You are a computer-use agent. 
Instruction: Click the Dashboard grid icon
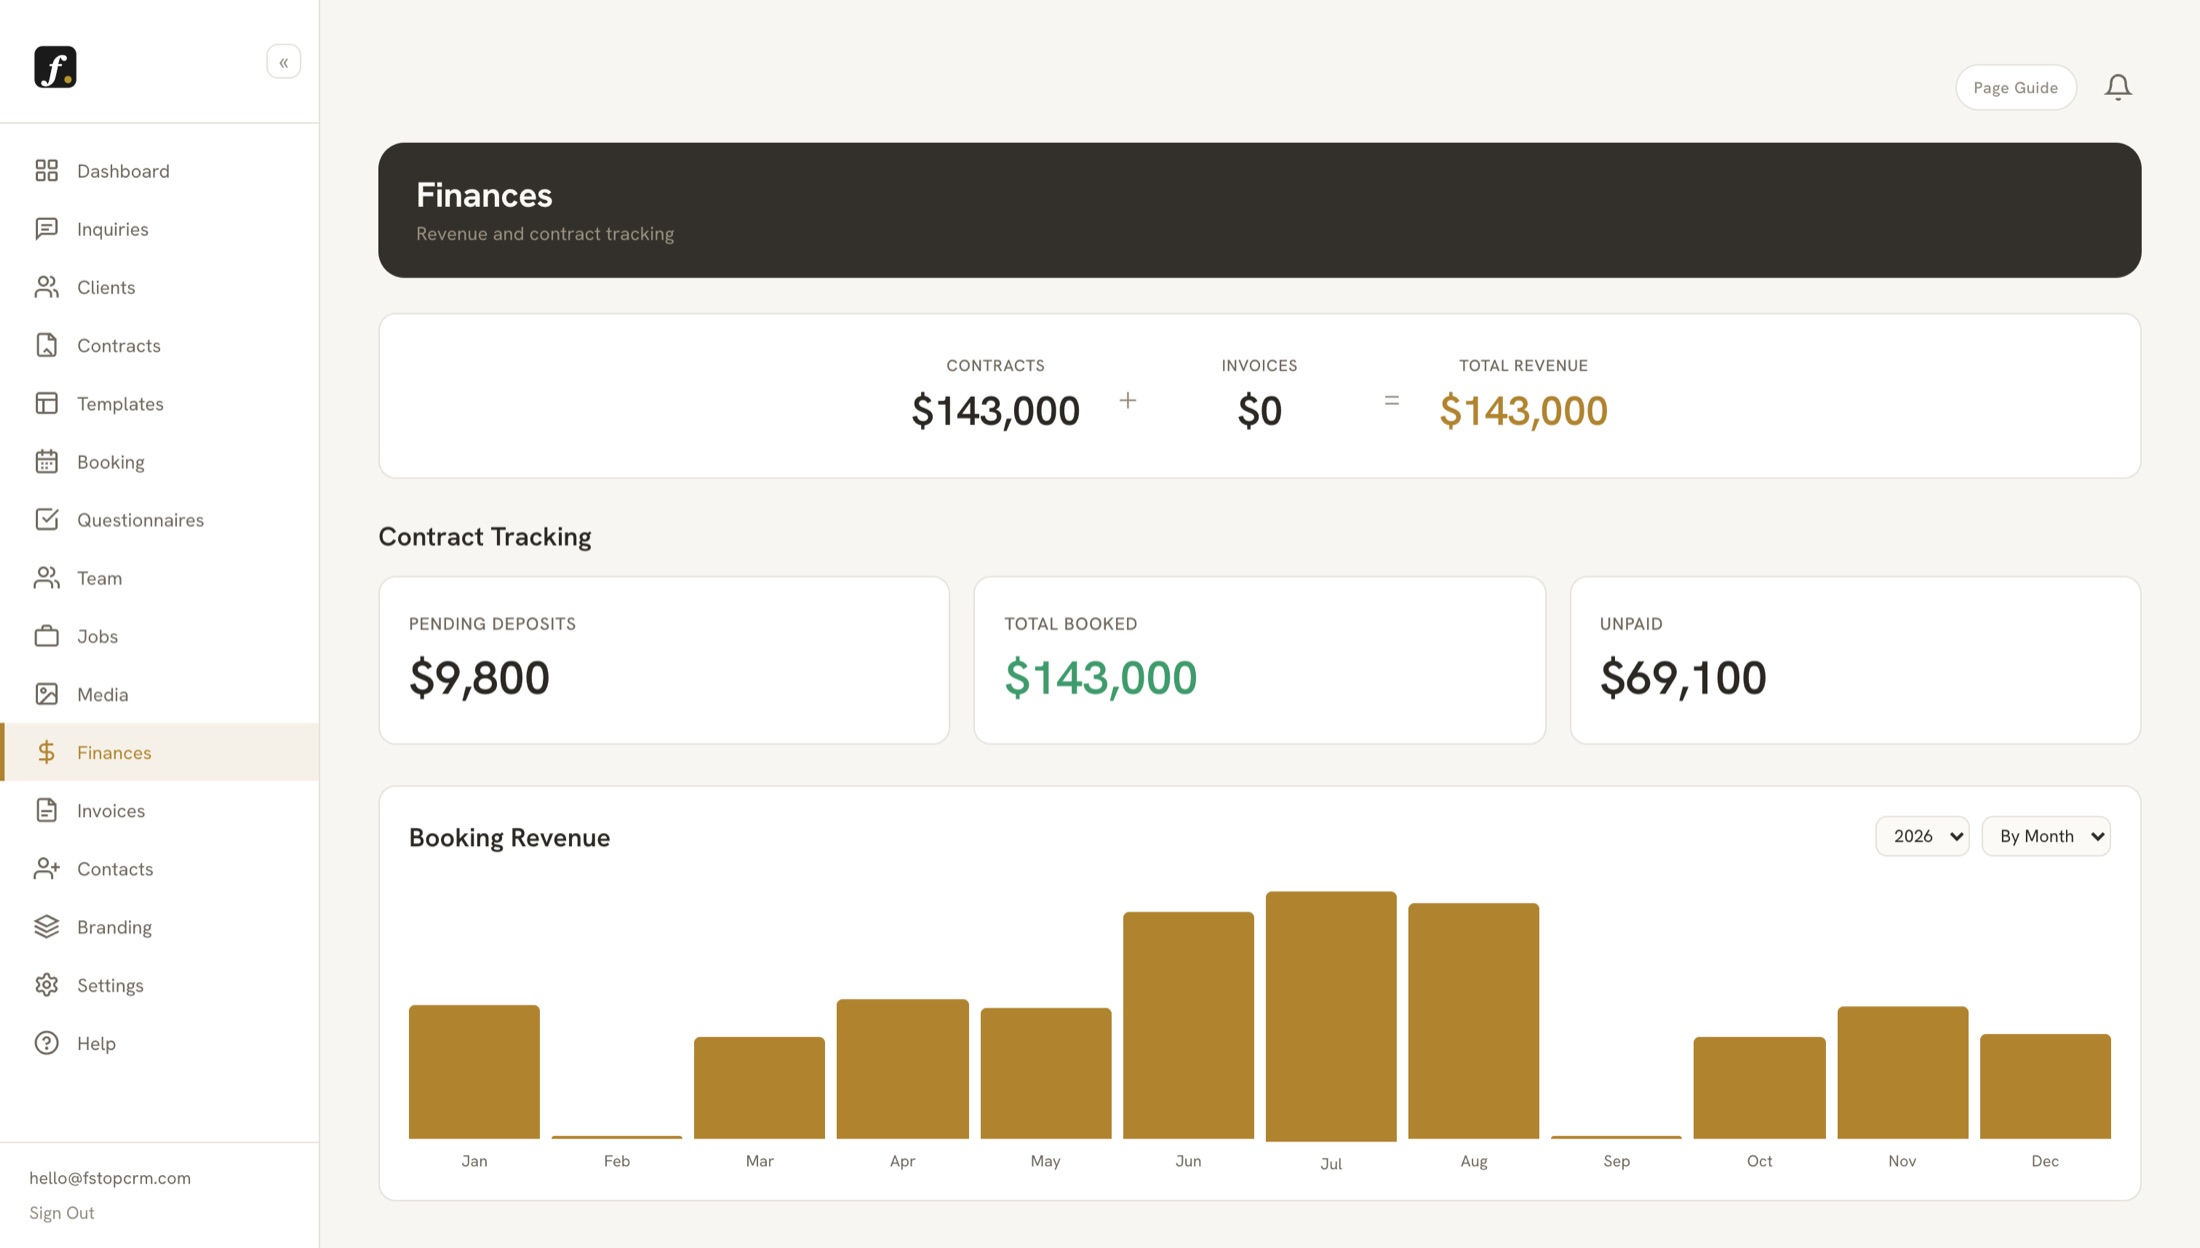point(47,171)
